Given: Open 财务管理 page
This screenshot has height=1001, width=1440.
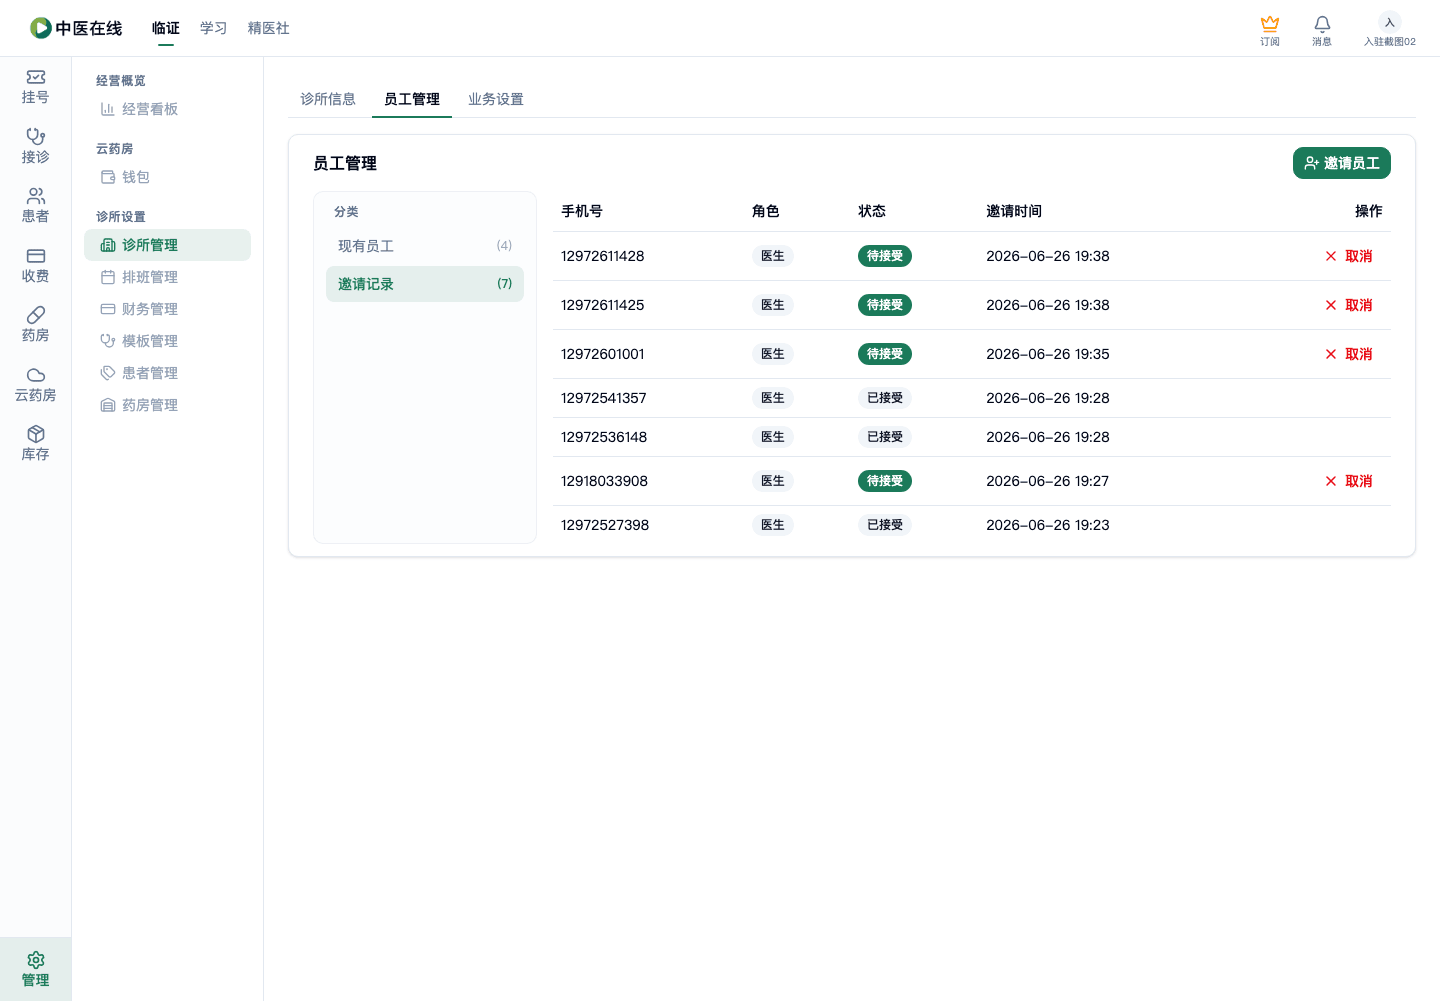Looking at the screenshot, I should (167, 309).
